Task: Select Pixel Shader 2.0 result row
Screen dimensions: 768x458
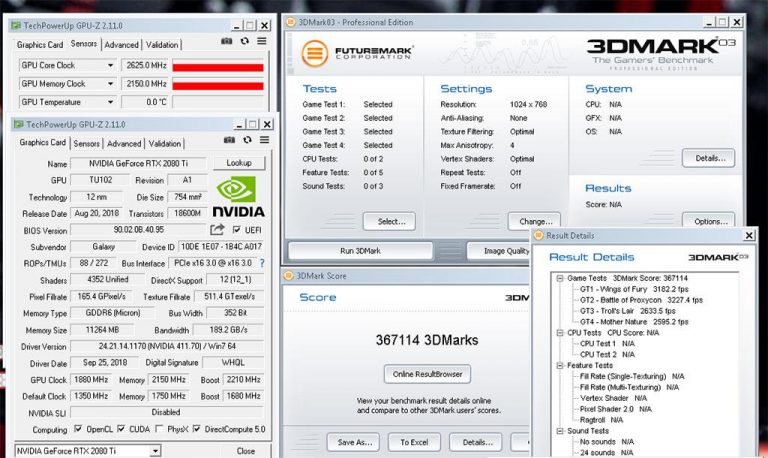Action: [x=616, y=409]
